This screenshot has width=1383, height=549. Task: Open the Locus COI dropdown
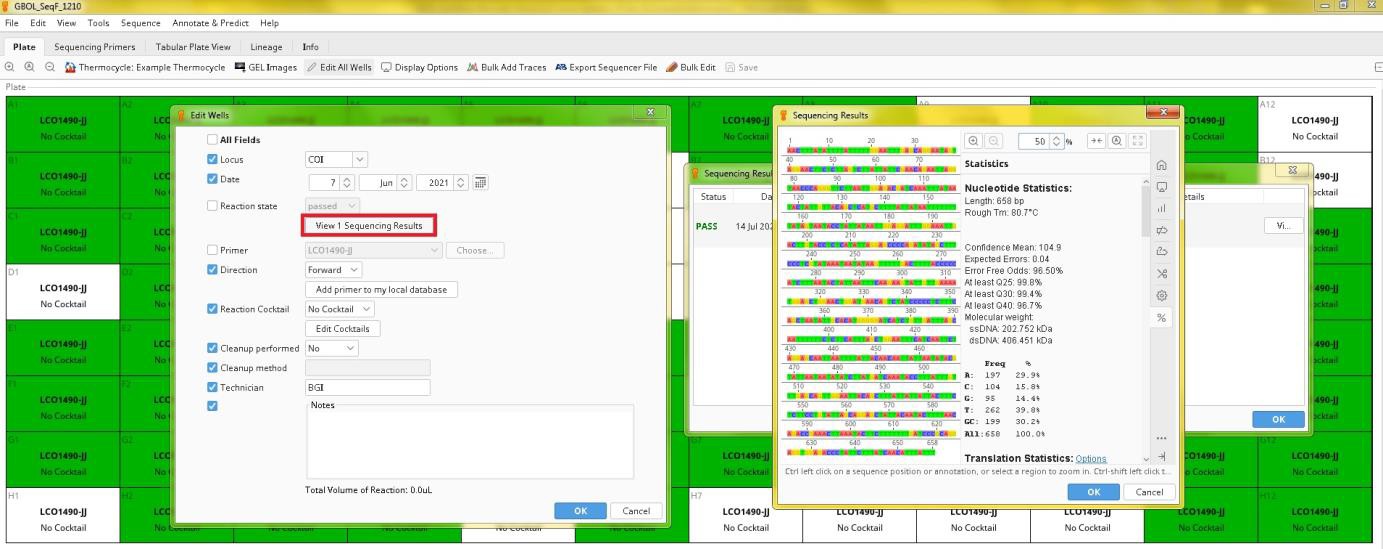pos(360,160)
